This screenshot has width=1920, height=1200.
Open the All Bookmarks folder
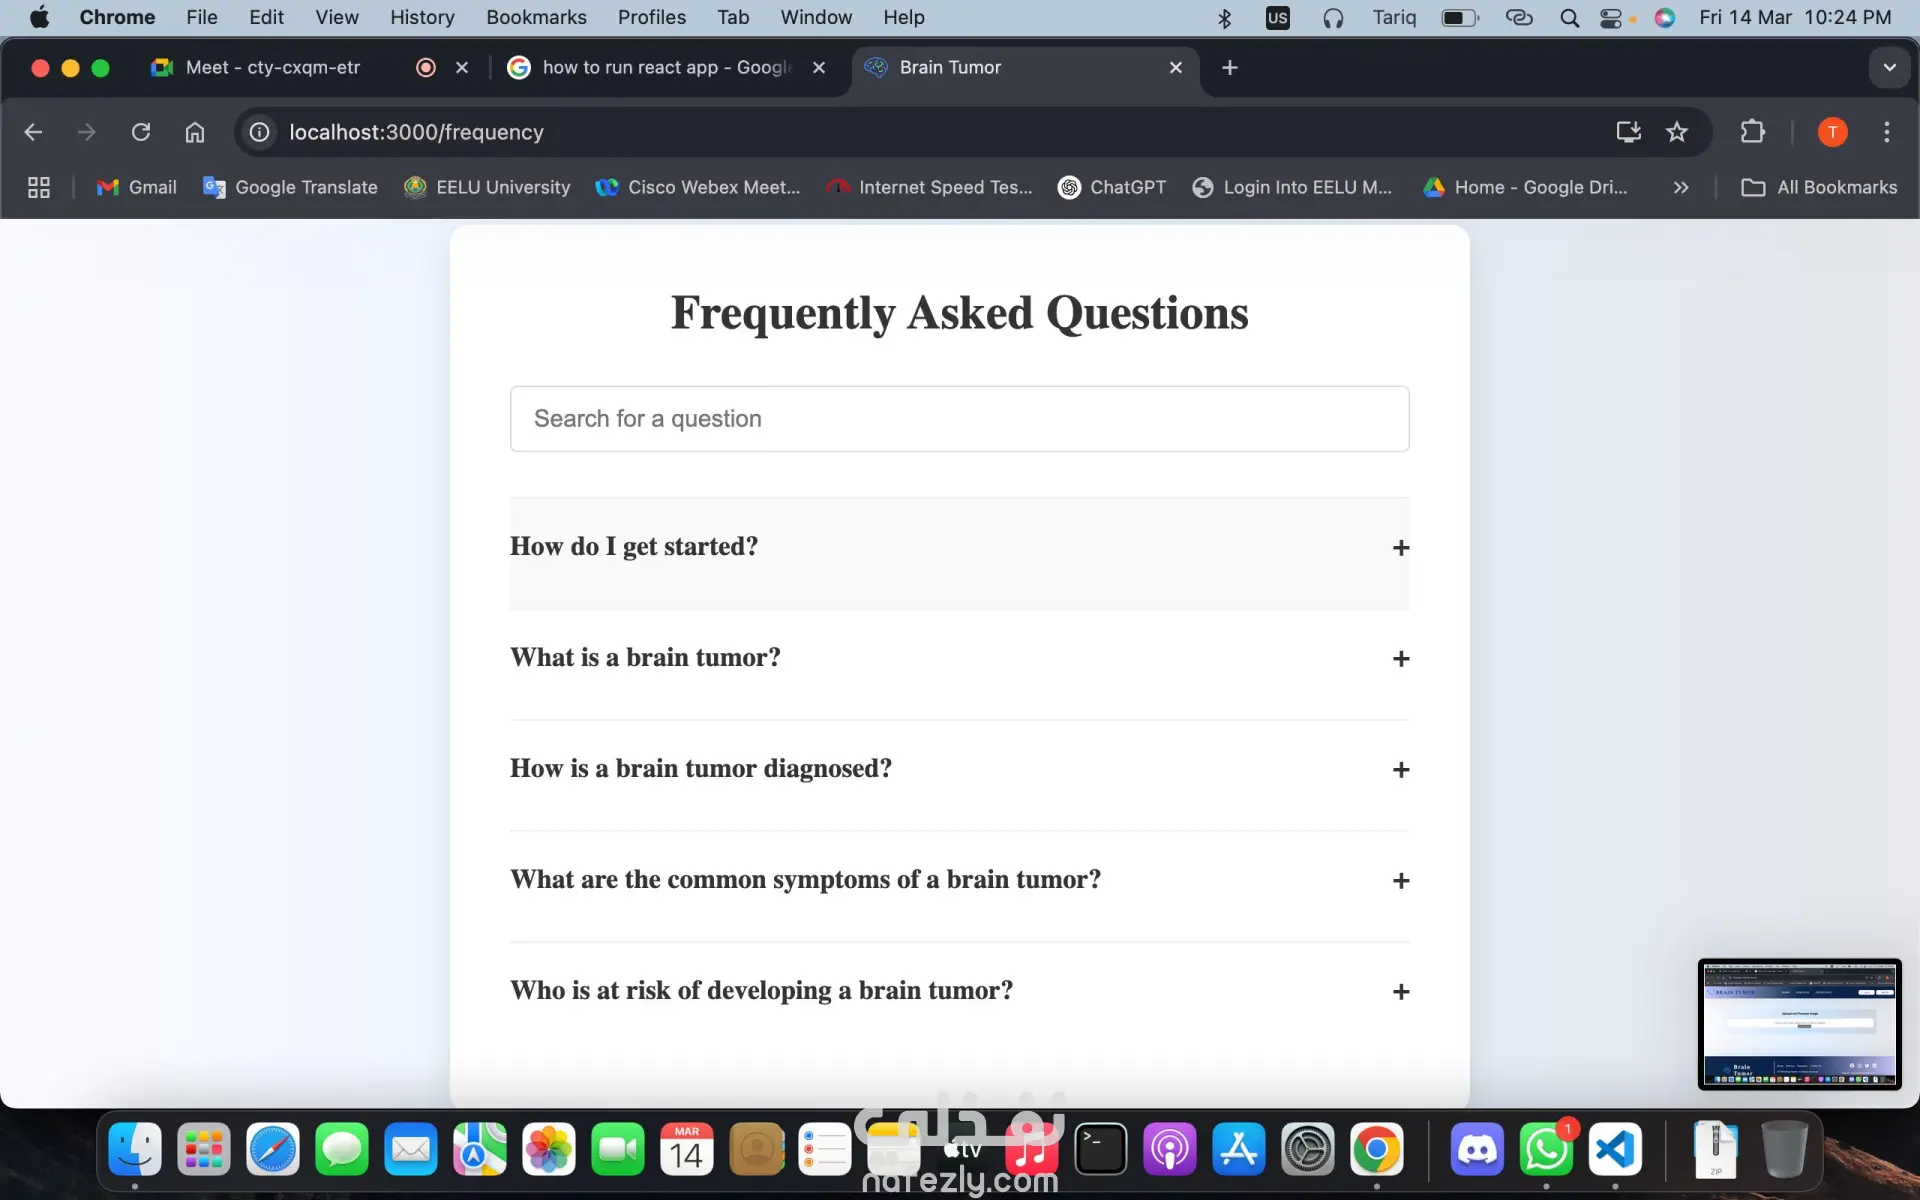click(x=1819, y=187)
